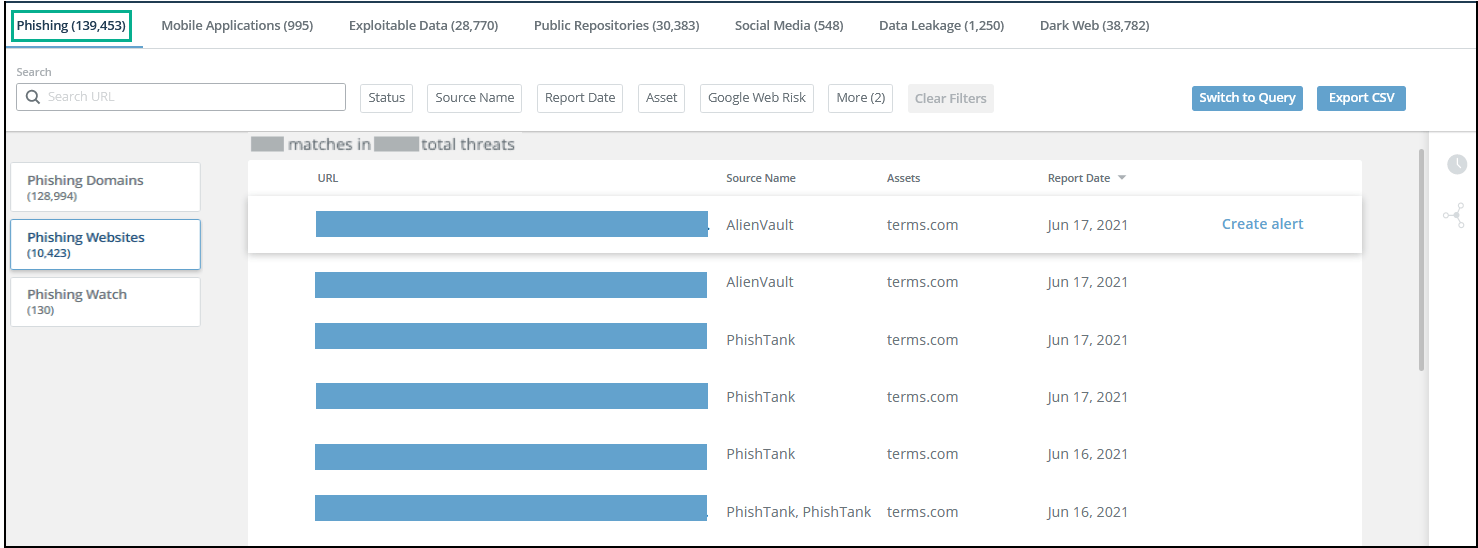
Task: Open the Phishing Watch category
Action: tap(105, 301)
